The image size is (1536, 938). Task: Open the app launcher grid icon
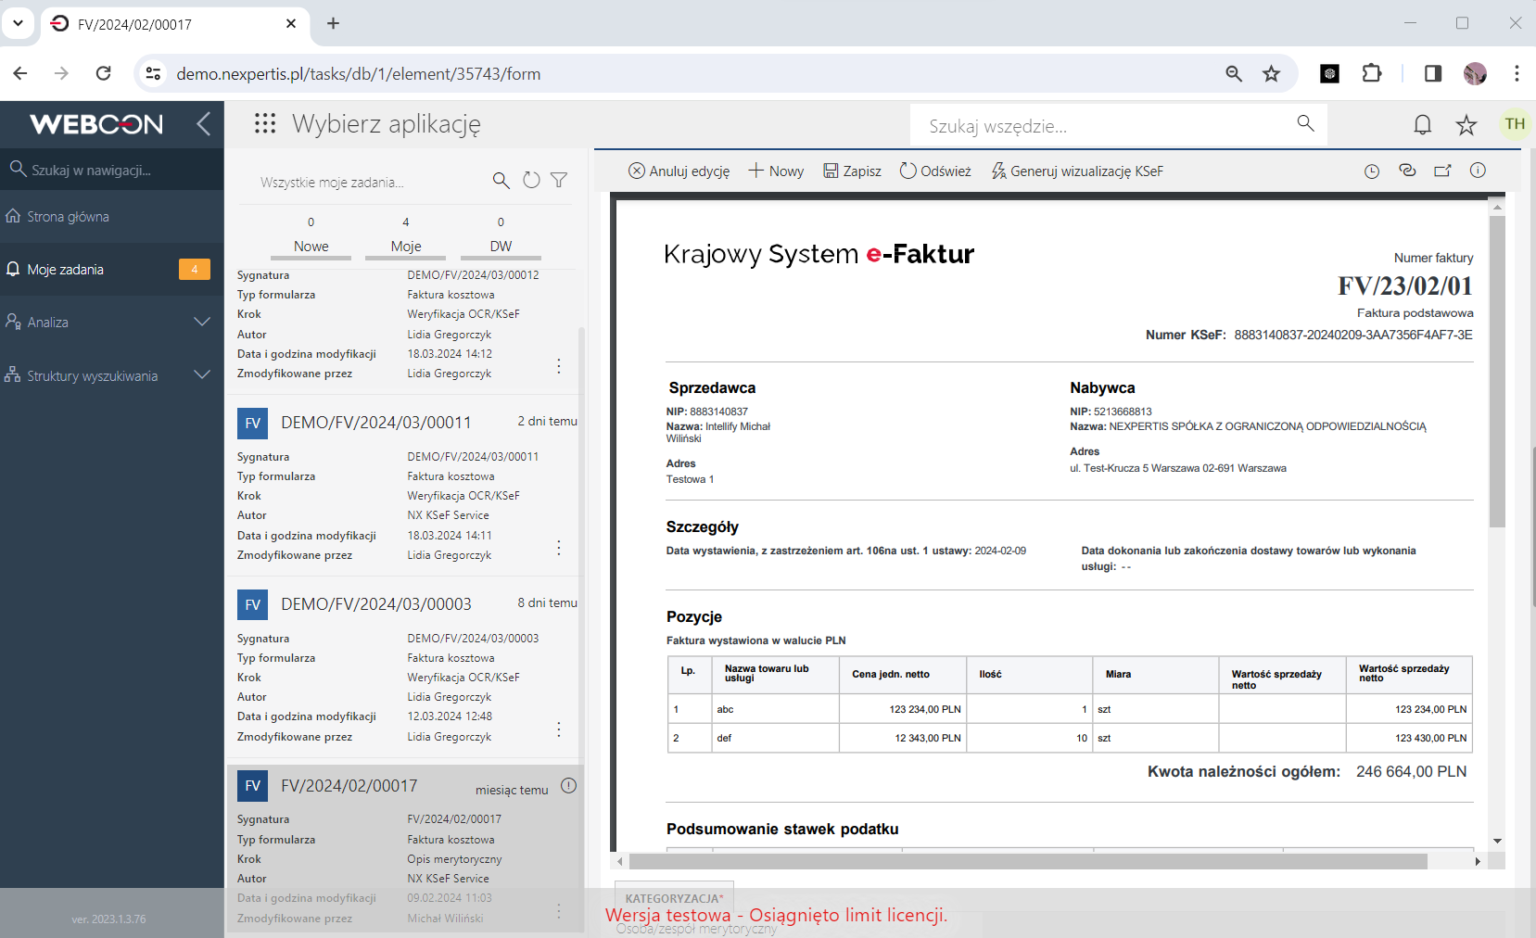click(265, 123)
